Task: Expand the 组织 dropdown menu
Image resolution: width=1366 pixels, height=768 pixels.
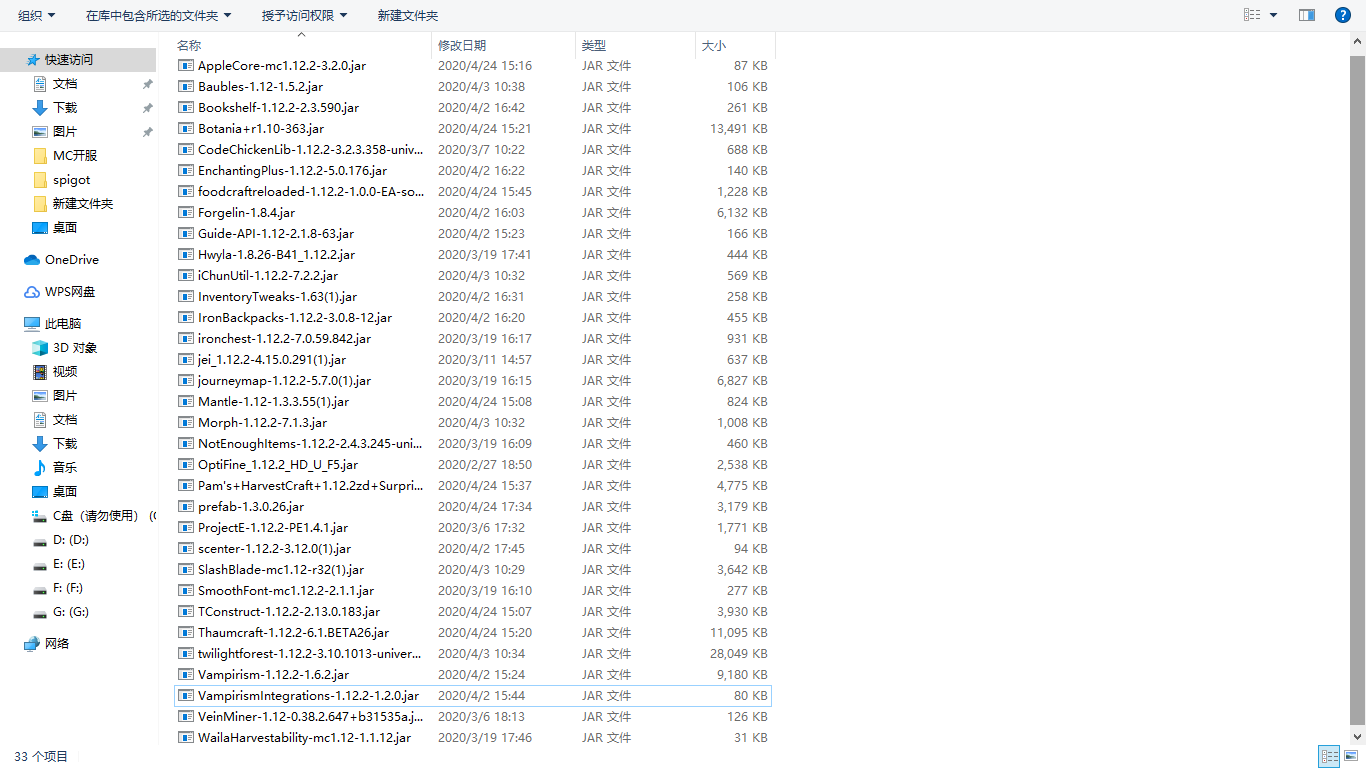Action: [37, 15]
